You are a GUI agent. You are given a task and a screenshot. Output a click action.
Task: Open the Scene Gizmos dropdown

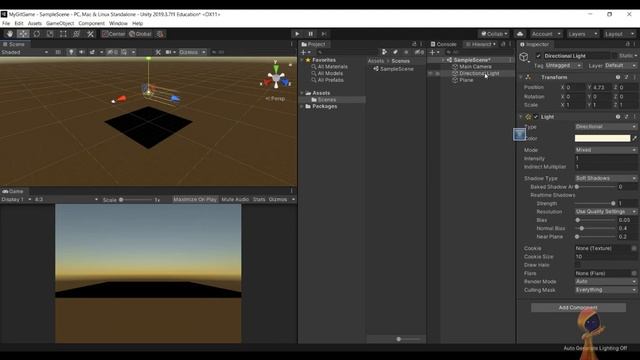coord(192,52)
